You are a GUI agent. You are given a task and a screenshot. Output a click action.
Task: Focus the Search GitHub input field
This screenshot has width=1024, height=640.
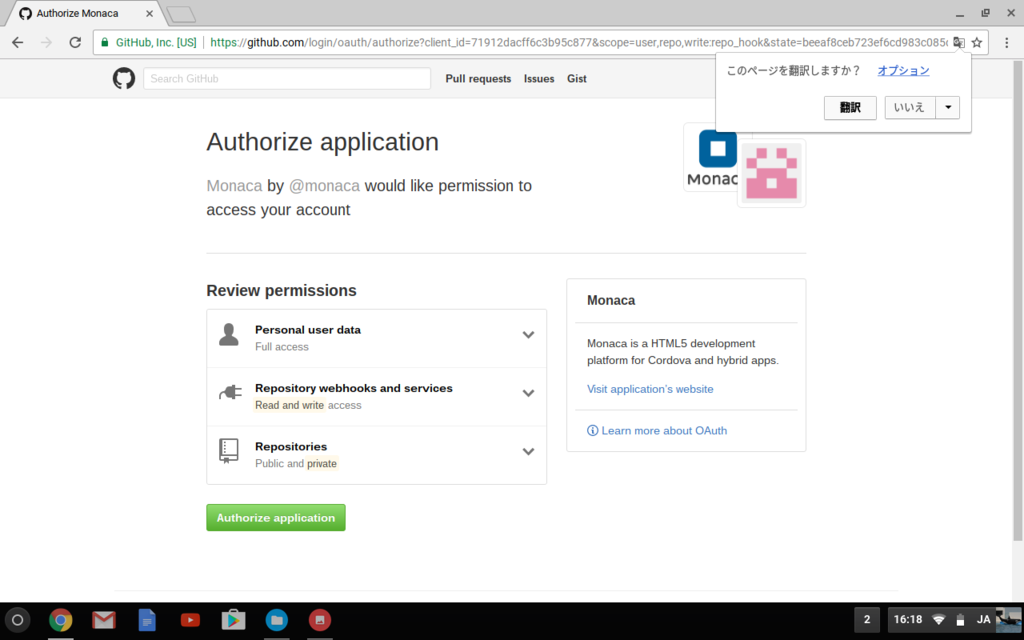point(287,78)
